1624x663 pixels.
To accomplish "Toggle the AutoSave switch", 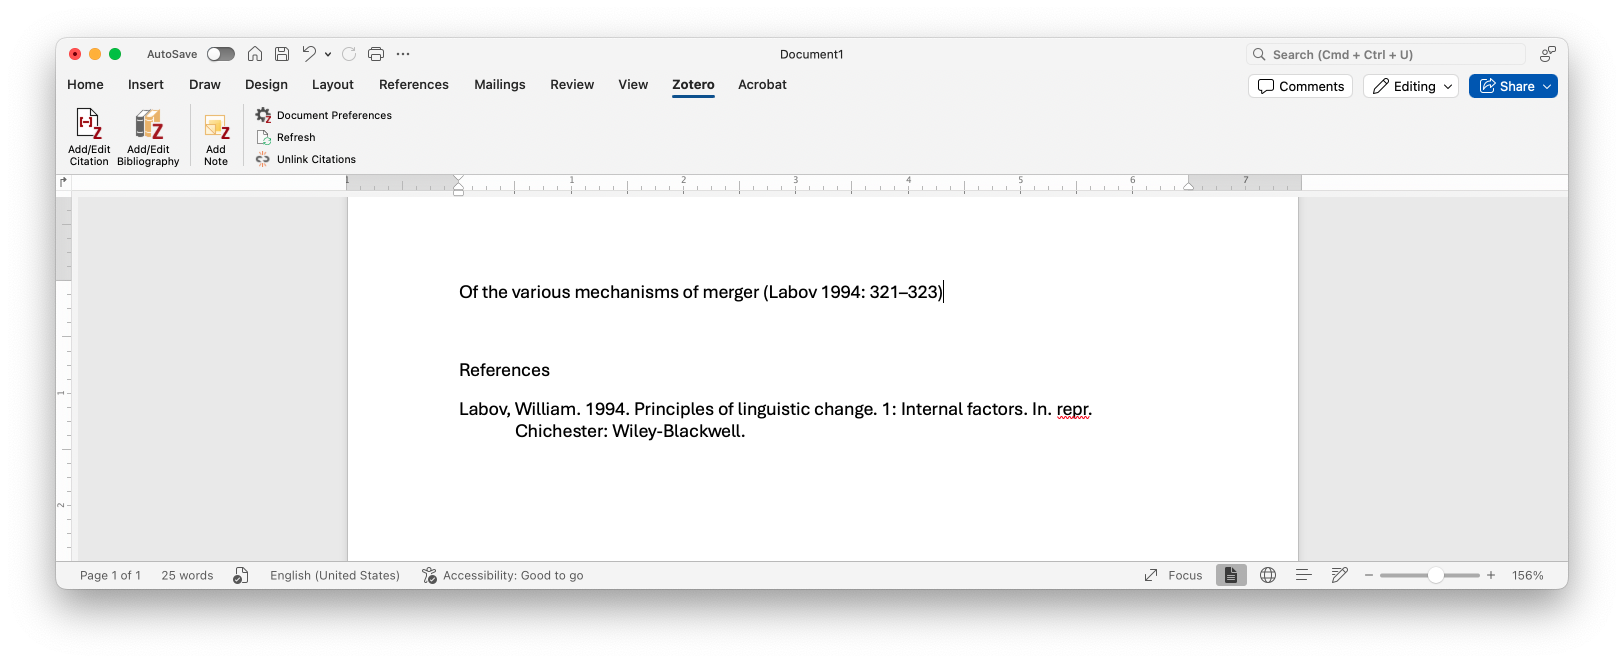I will point(221,54).
